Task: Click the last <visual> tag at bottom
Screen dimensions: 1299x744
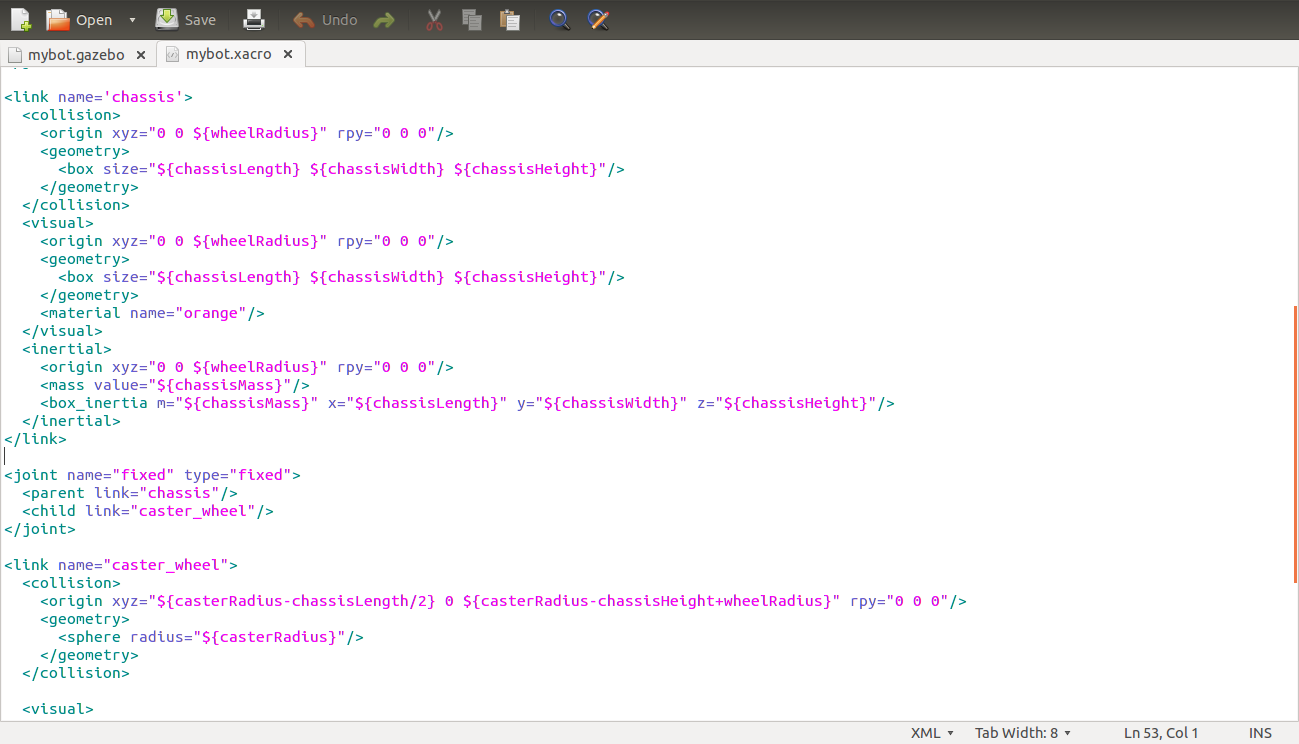Action: 58,709
